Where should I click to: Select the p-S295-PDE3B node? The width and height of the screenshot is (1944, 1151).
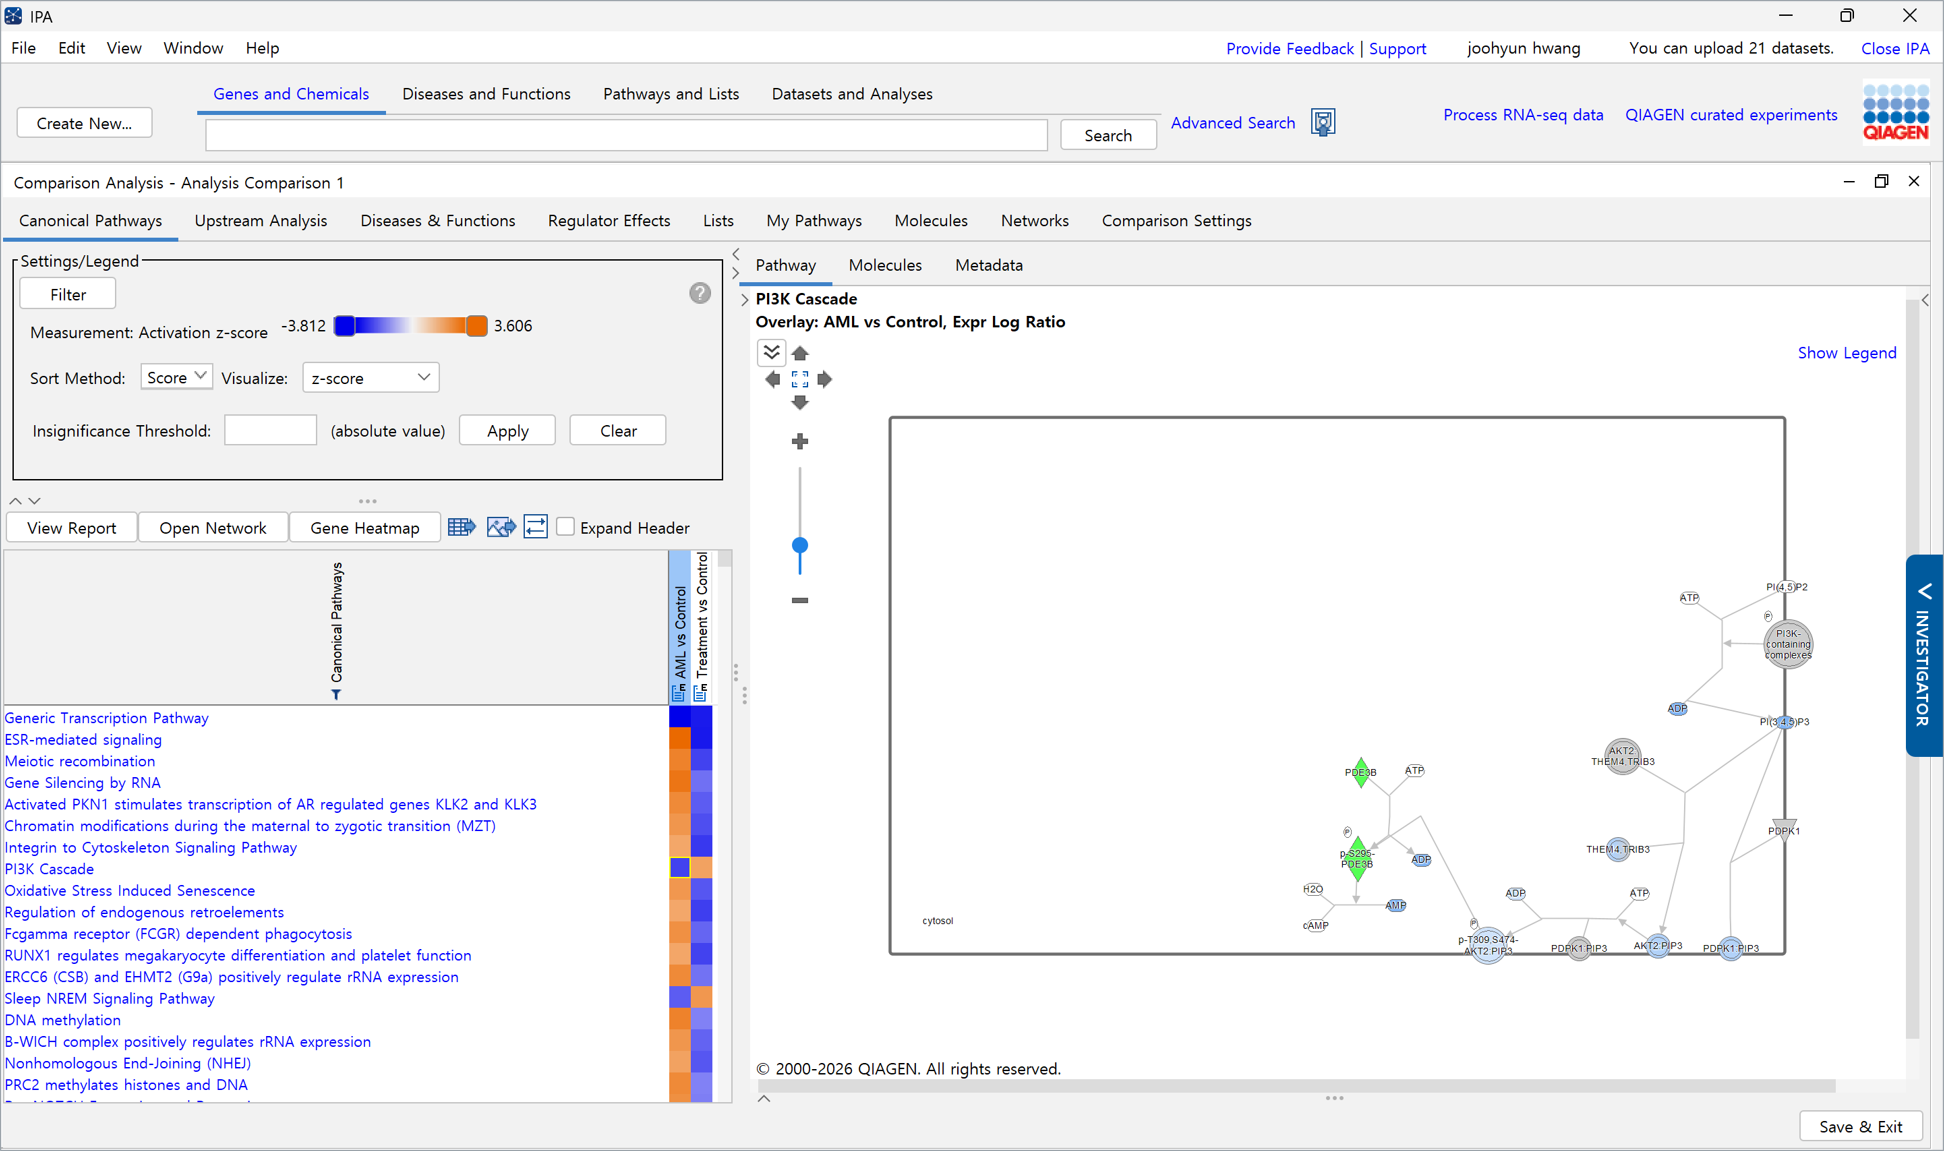pos(1357,859)
